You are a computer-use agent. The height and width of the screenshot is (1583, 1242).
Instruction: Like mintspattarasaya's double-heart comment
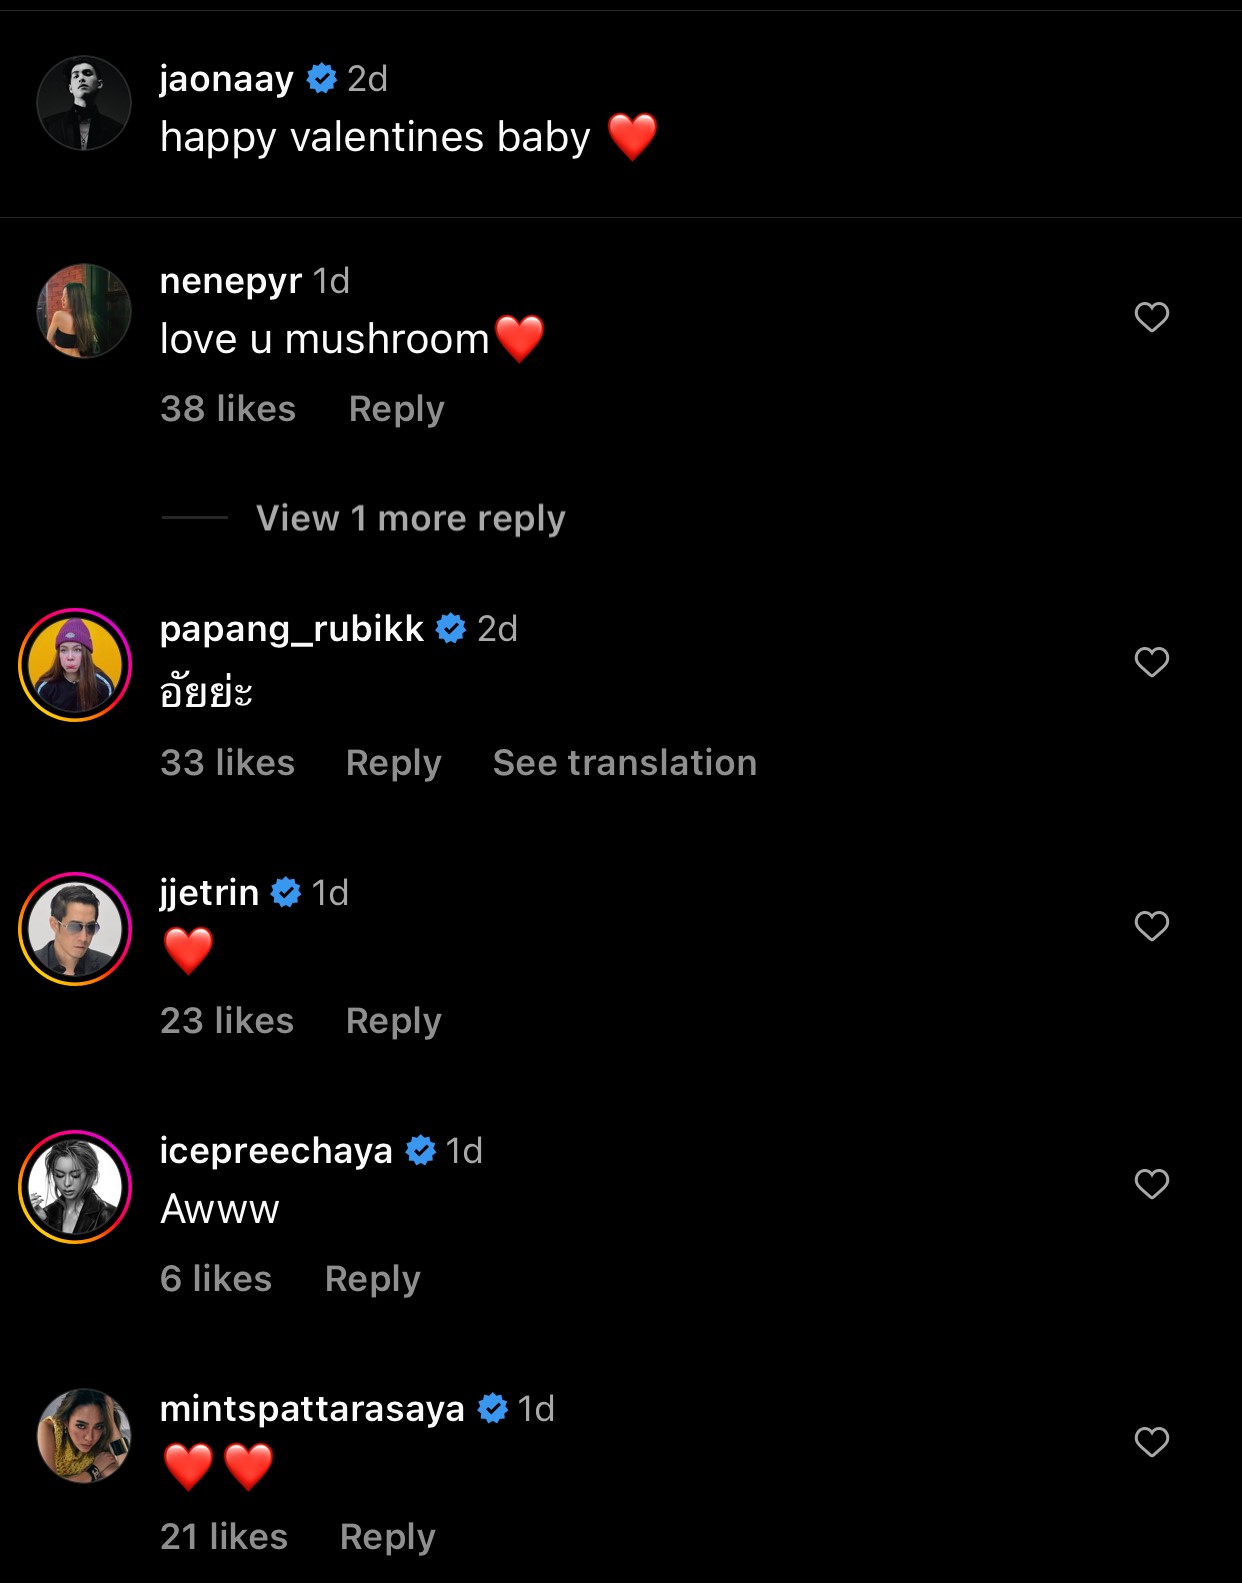click(x=1151, y=1442)
